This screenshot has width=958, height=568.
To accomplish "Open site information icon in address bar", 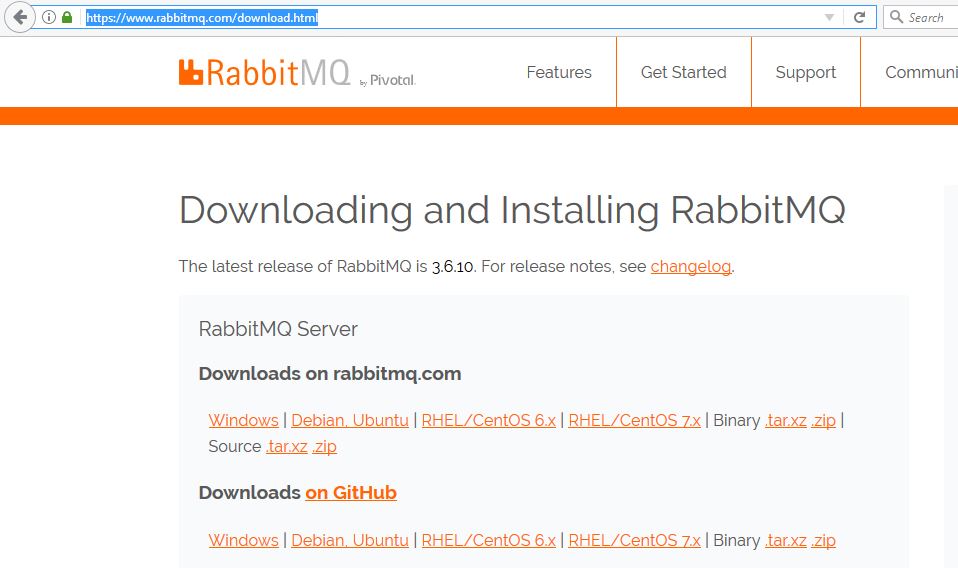I will coord(49,17).
